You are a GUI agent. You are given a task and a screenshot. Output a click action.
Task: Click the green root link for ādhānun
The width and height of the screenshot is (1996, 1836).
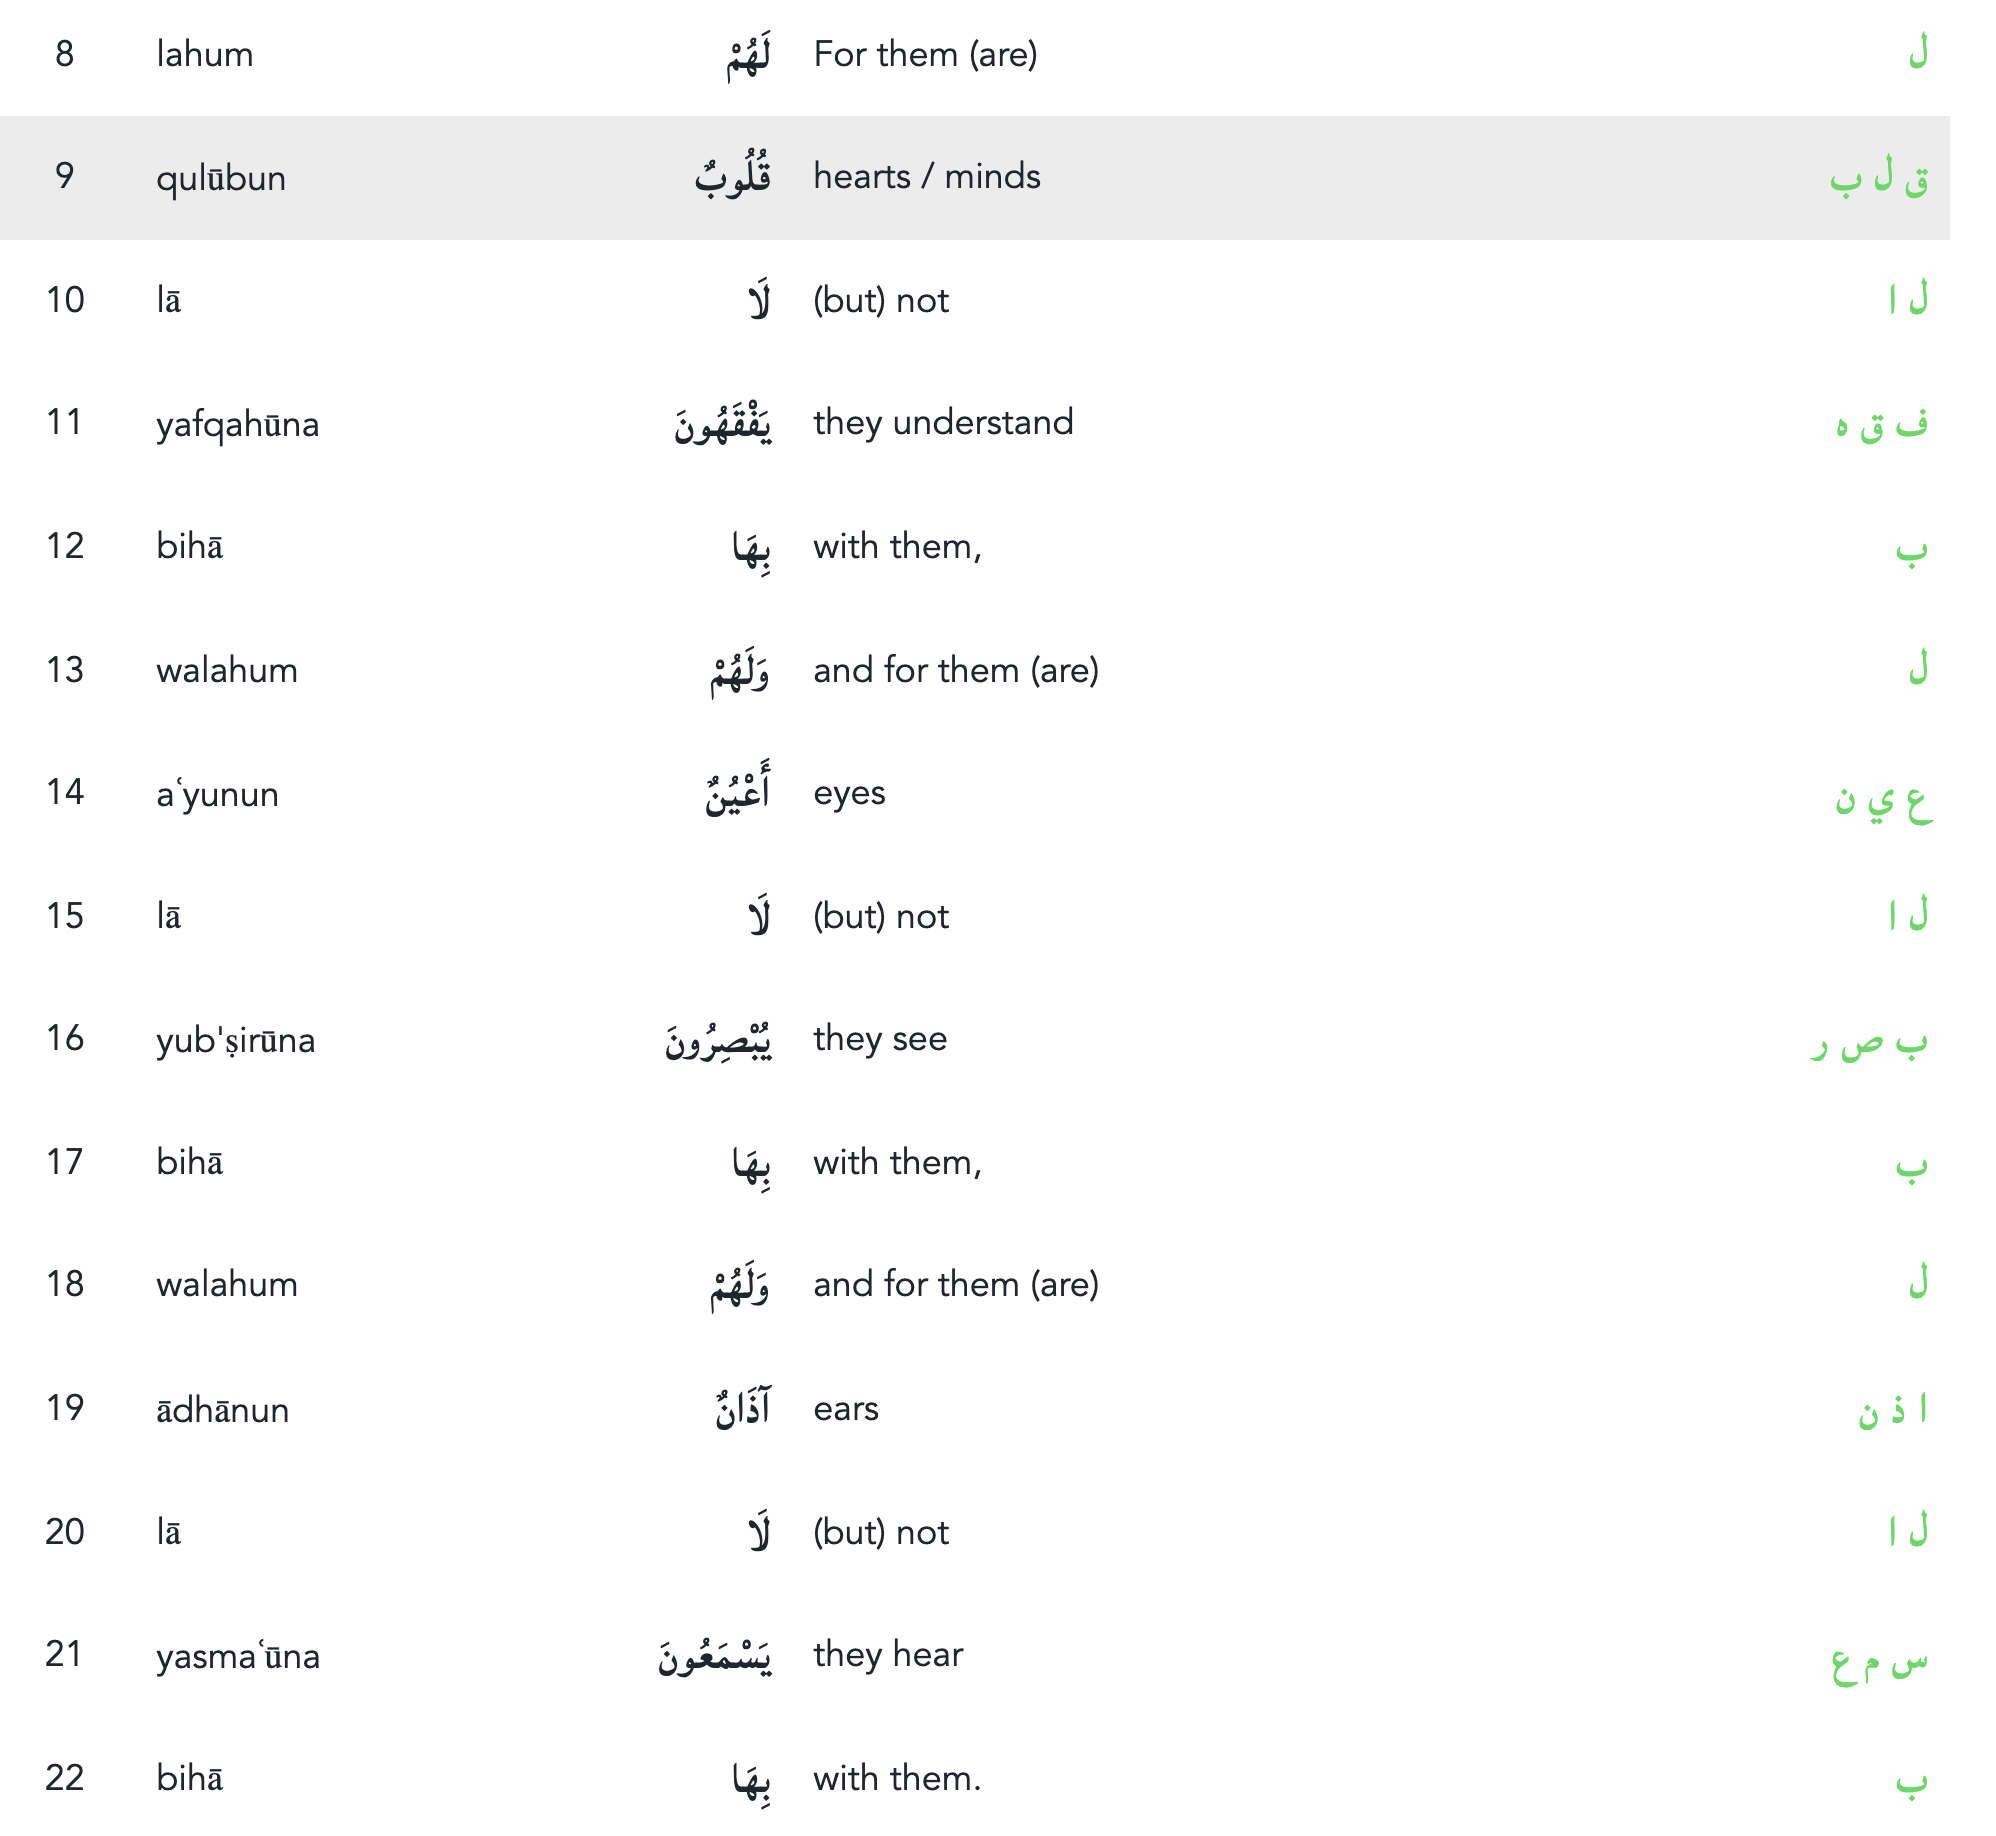[x=1892, y=1410]
